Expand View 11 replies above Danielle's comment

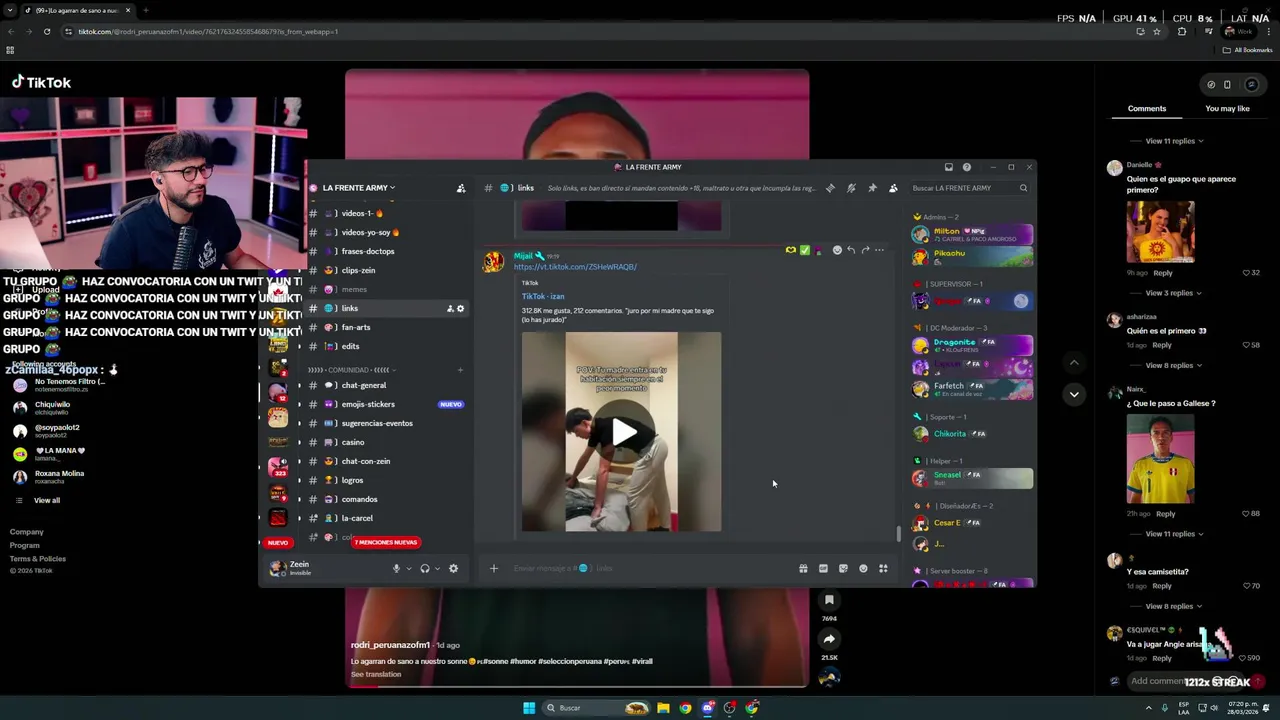tap(1174, 141)
